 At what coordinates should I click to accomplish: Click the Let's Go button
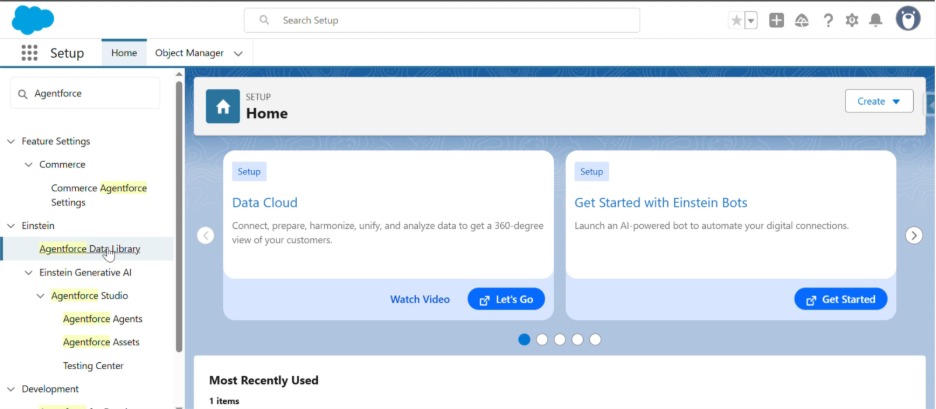click(x=506, y=299)
